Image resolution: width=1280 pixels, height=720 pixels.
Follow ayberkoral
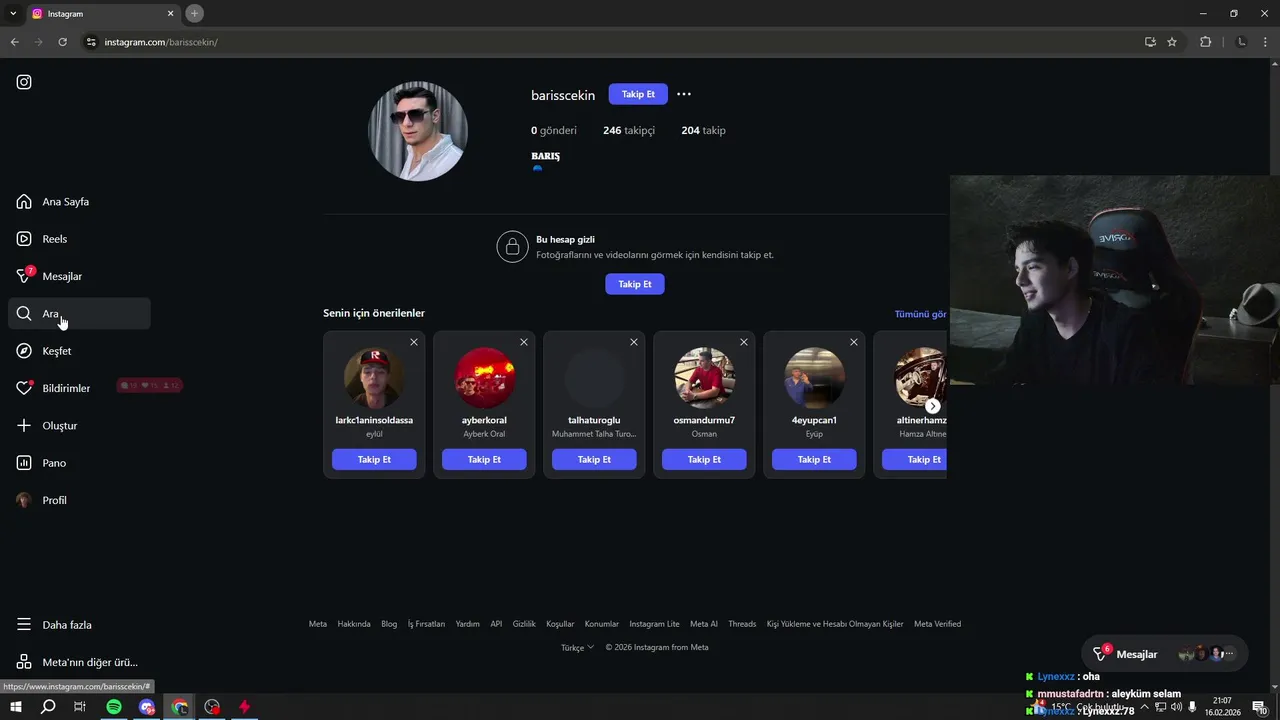484,460
